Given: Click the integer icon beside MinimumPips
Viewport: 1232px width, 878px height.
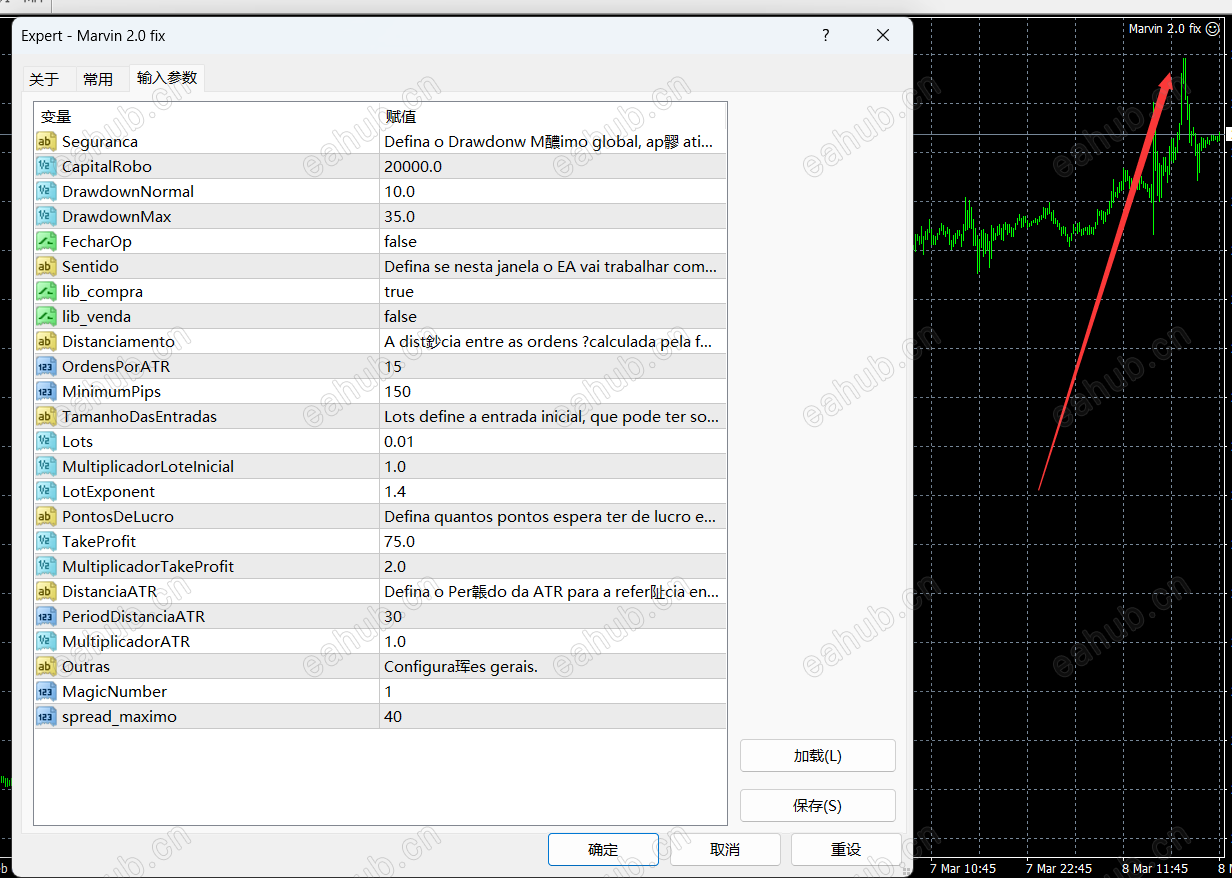Looking at the screenshot, I should (x=46, y=392).
